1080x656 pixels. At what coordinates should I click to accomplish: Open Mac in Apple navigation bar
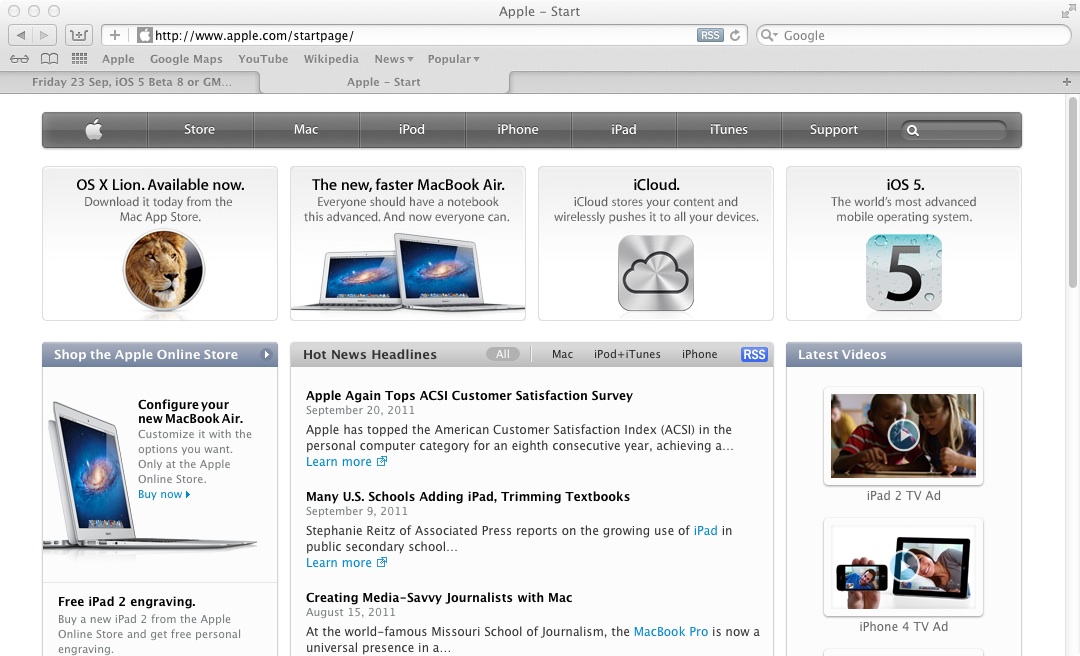pos(306,130)
